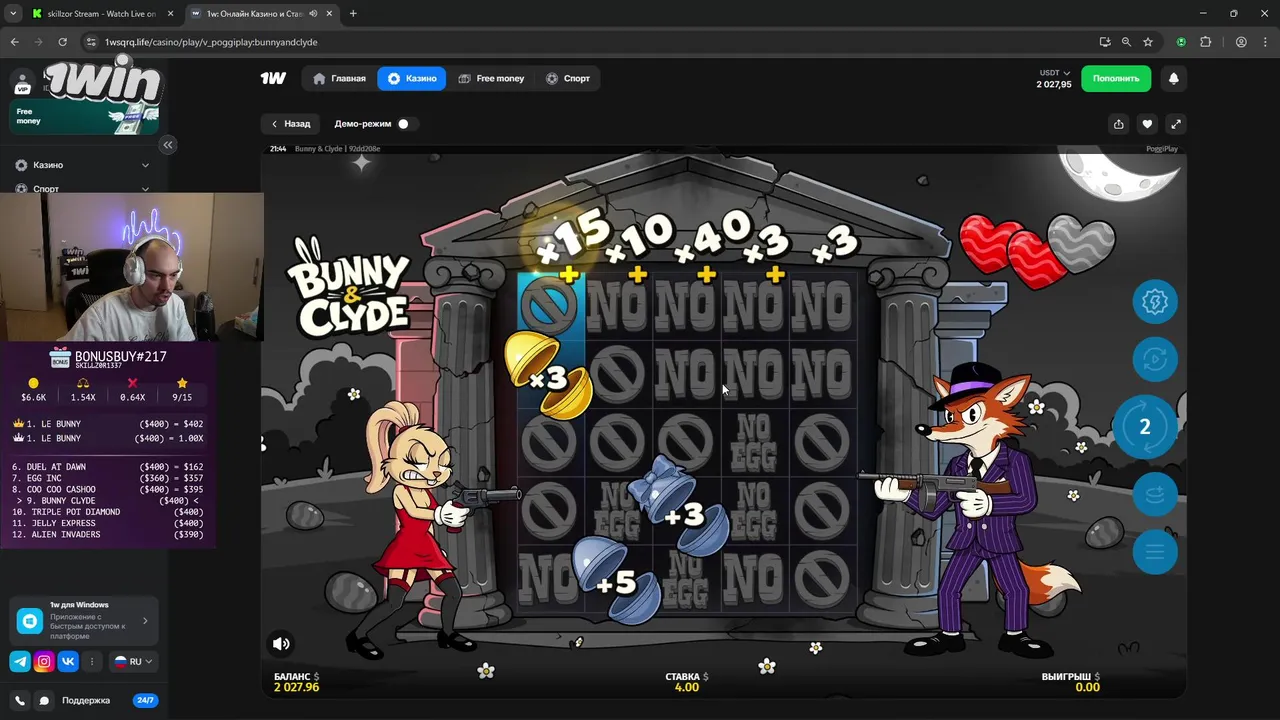Open the support chat bubble icon
Screen dimensions: 1280x720
point(44,701)
